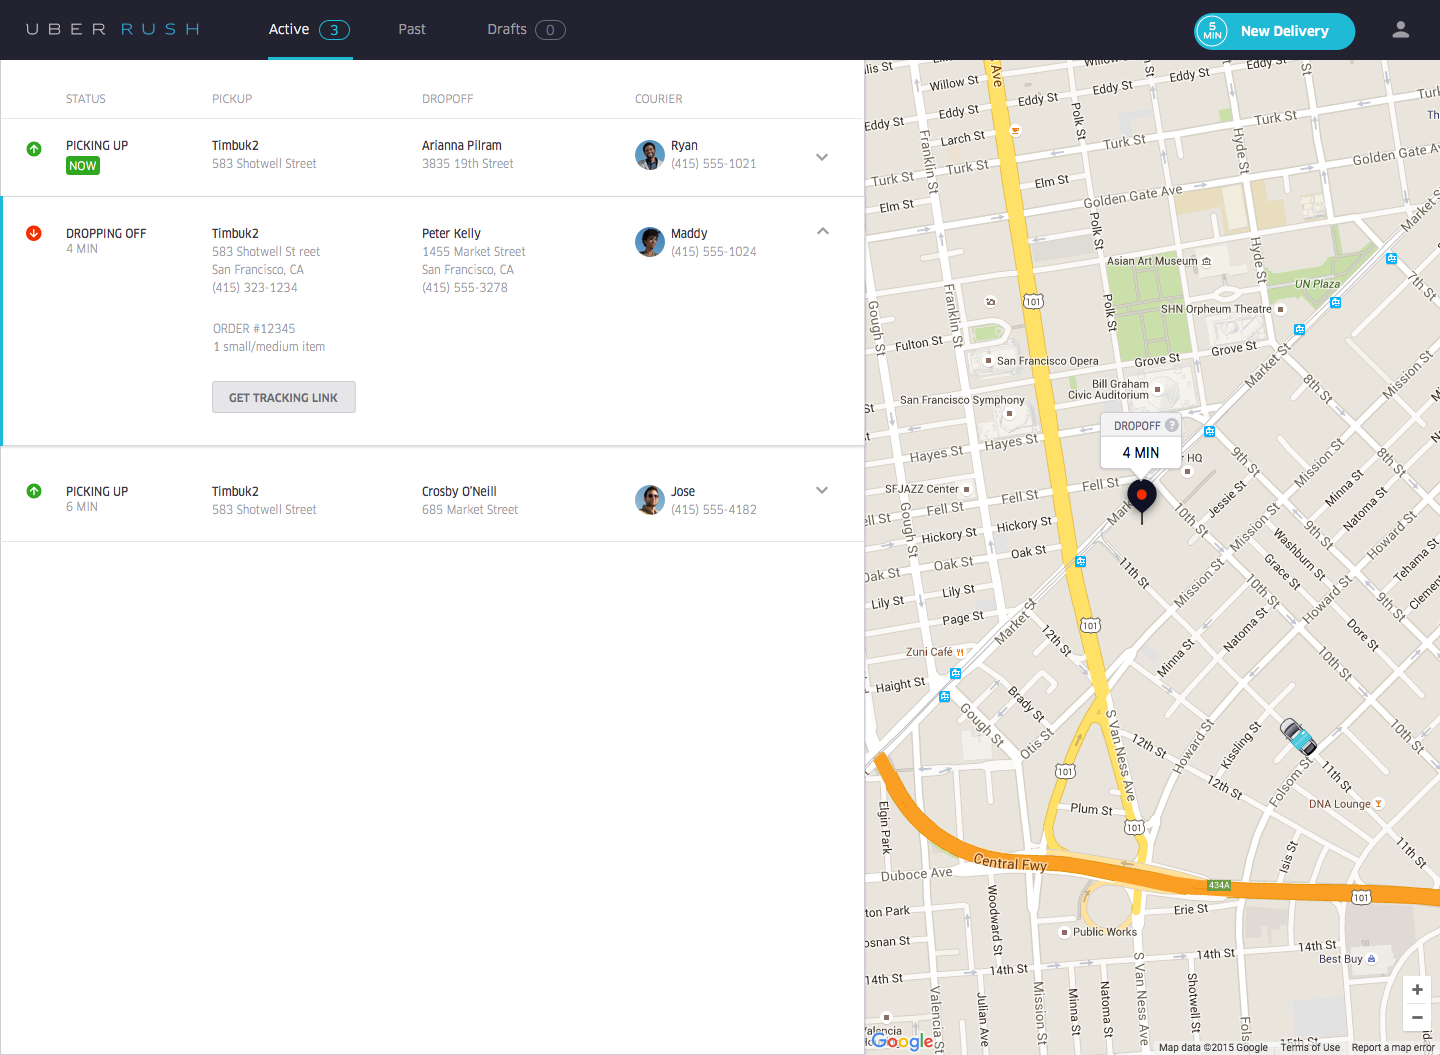Click the green up-arrow status icon for Ryan's delivery

pyautogui.click(x=34, y=149)
